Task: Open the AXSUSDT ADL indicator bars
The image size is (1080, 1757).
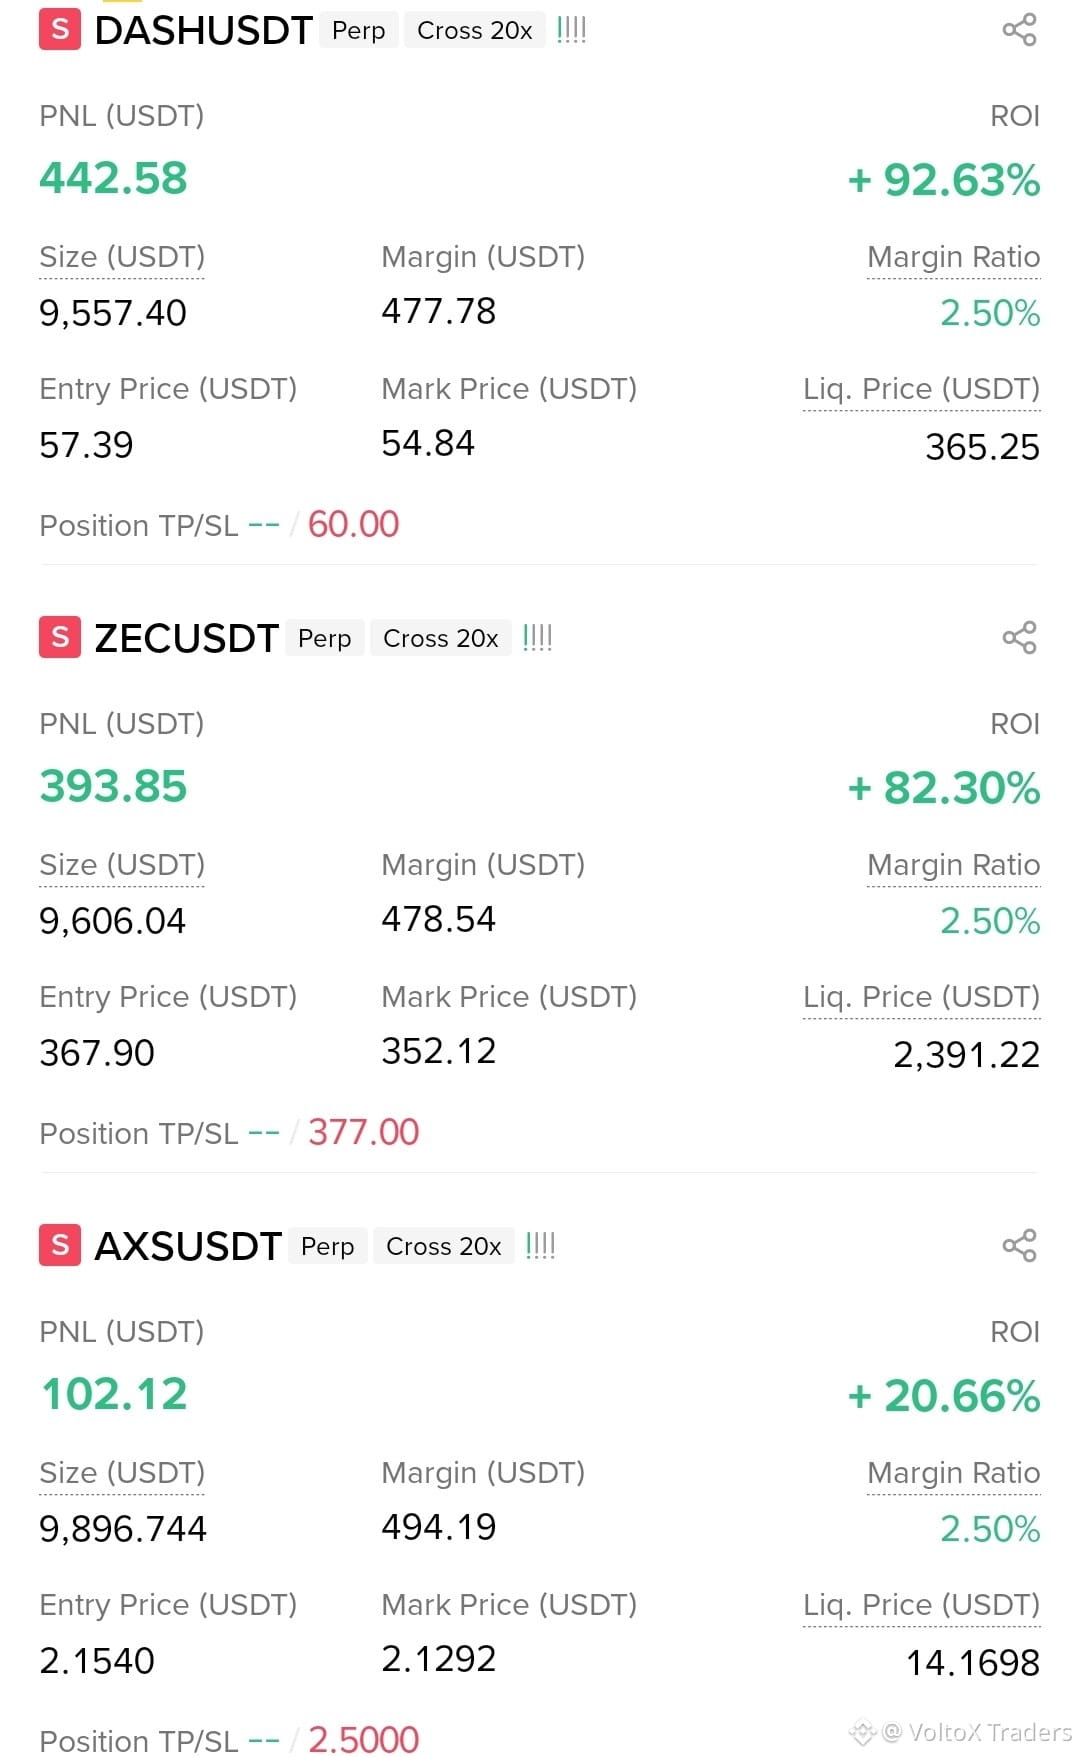Action: [540, 1246]
